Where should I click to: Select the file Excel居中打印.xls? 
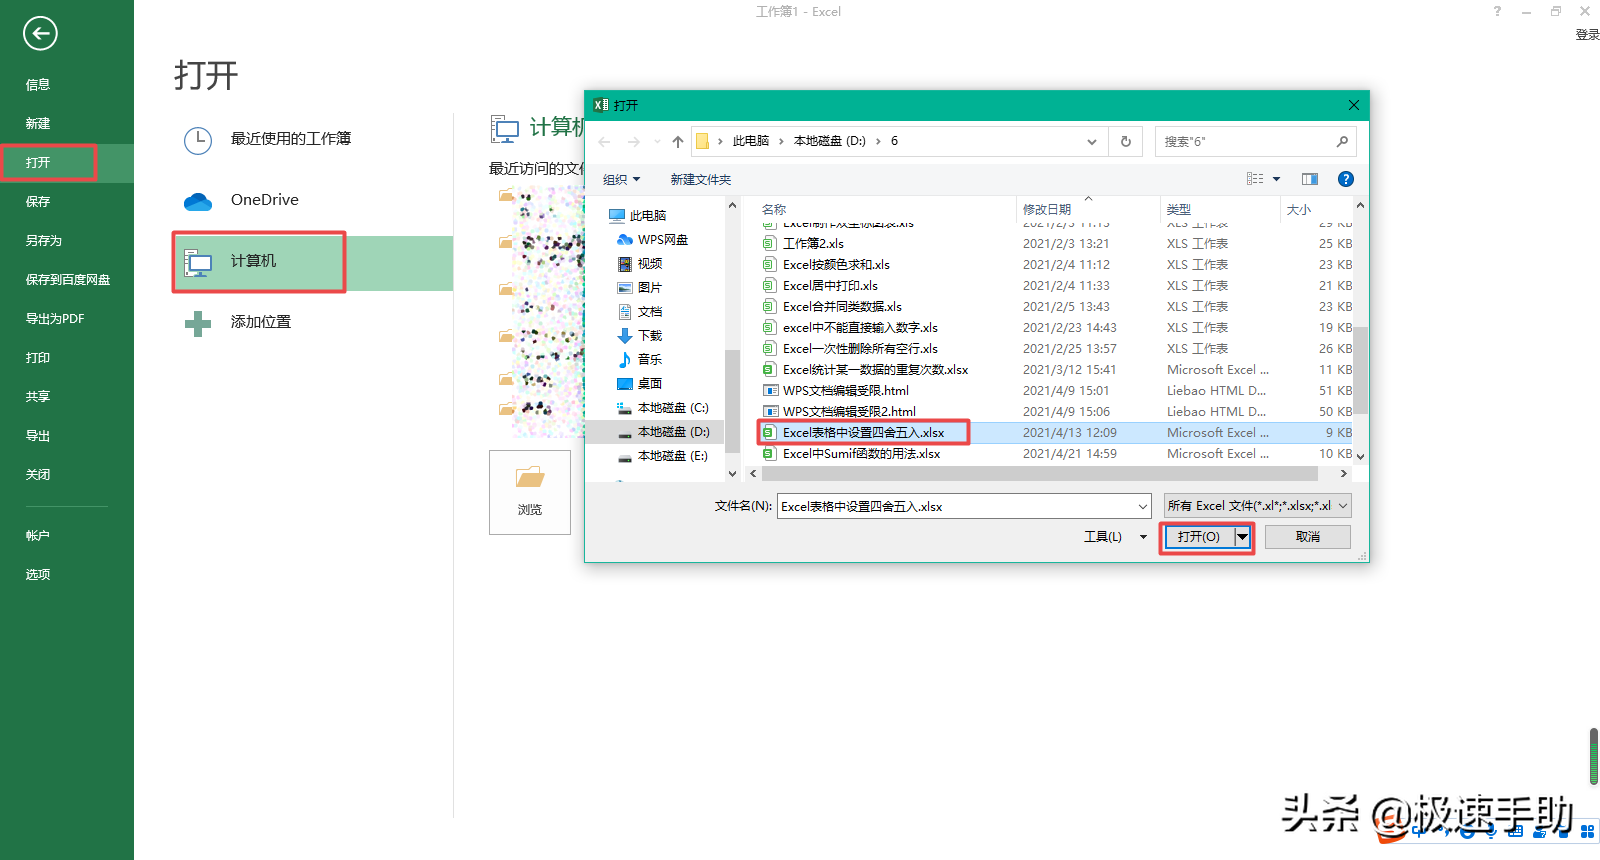[x=830, y=286]
